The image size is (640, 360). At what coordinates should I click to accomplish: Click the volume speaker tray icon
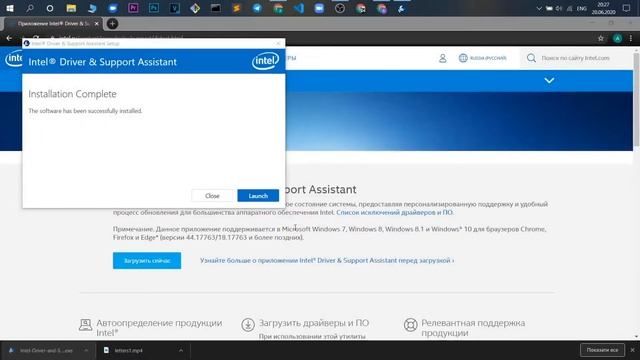(x=559, y=8)
